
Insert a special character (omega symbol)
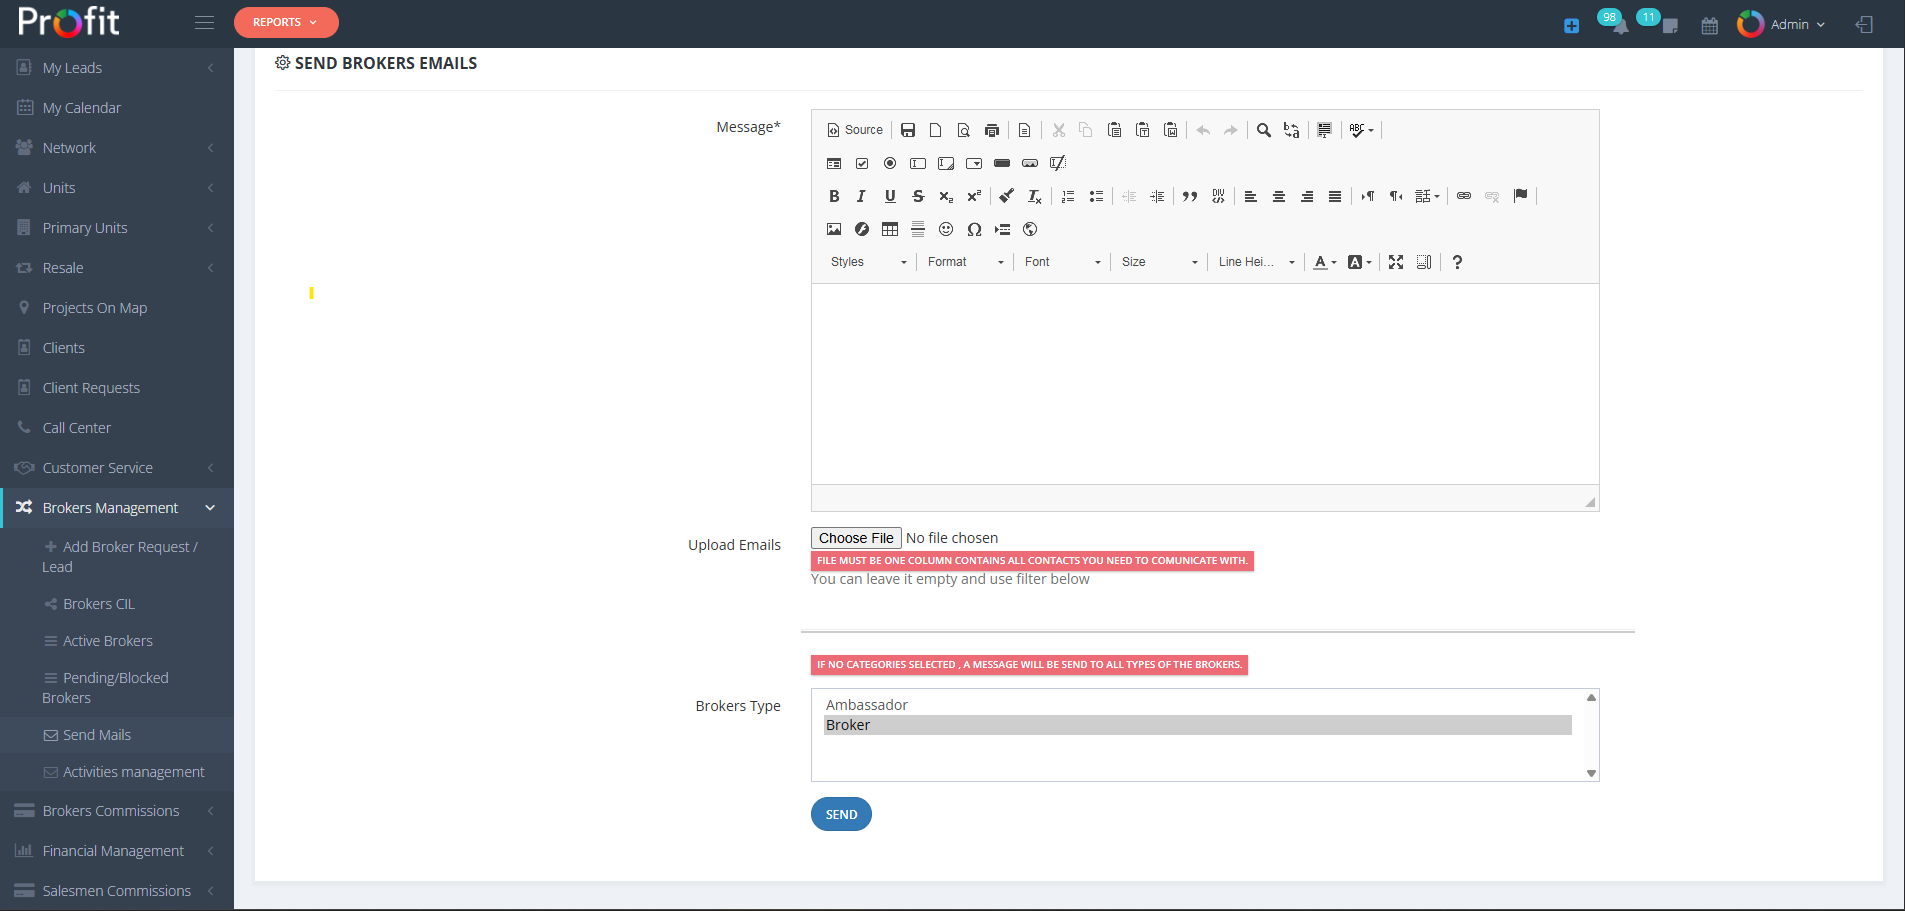[x=975, y=229]
